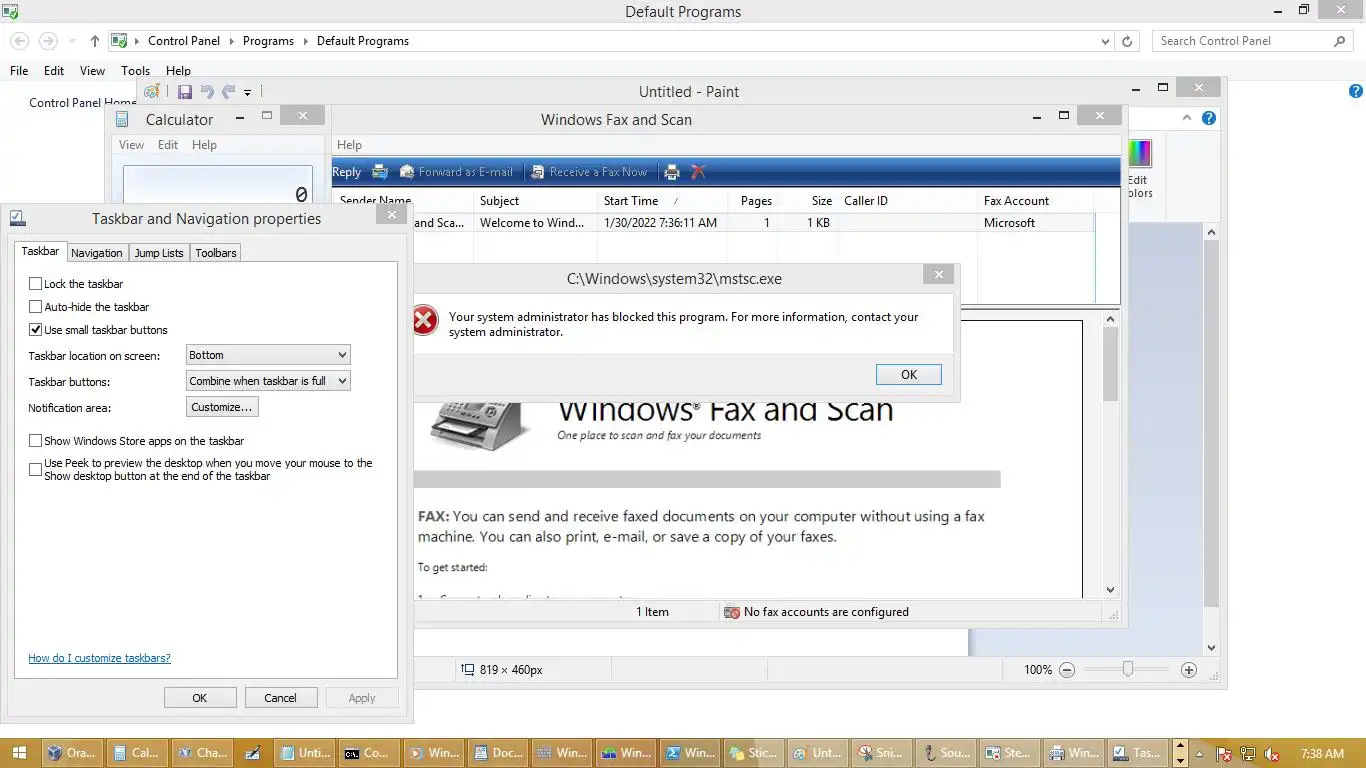
Task: Collapse the Paint ribbon with the chevron
Action: pos(1186,118)
